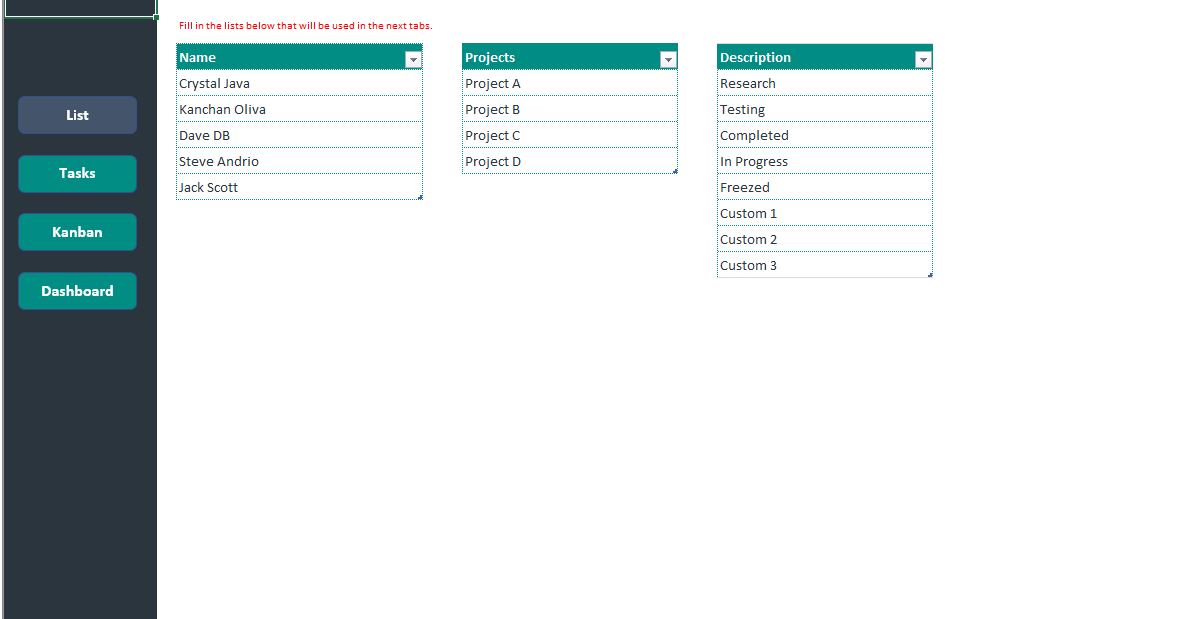Viewport: 1193px width, 619px height.
Task: Open the Description column filter dropdown
Action: point(923,59)
